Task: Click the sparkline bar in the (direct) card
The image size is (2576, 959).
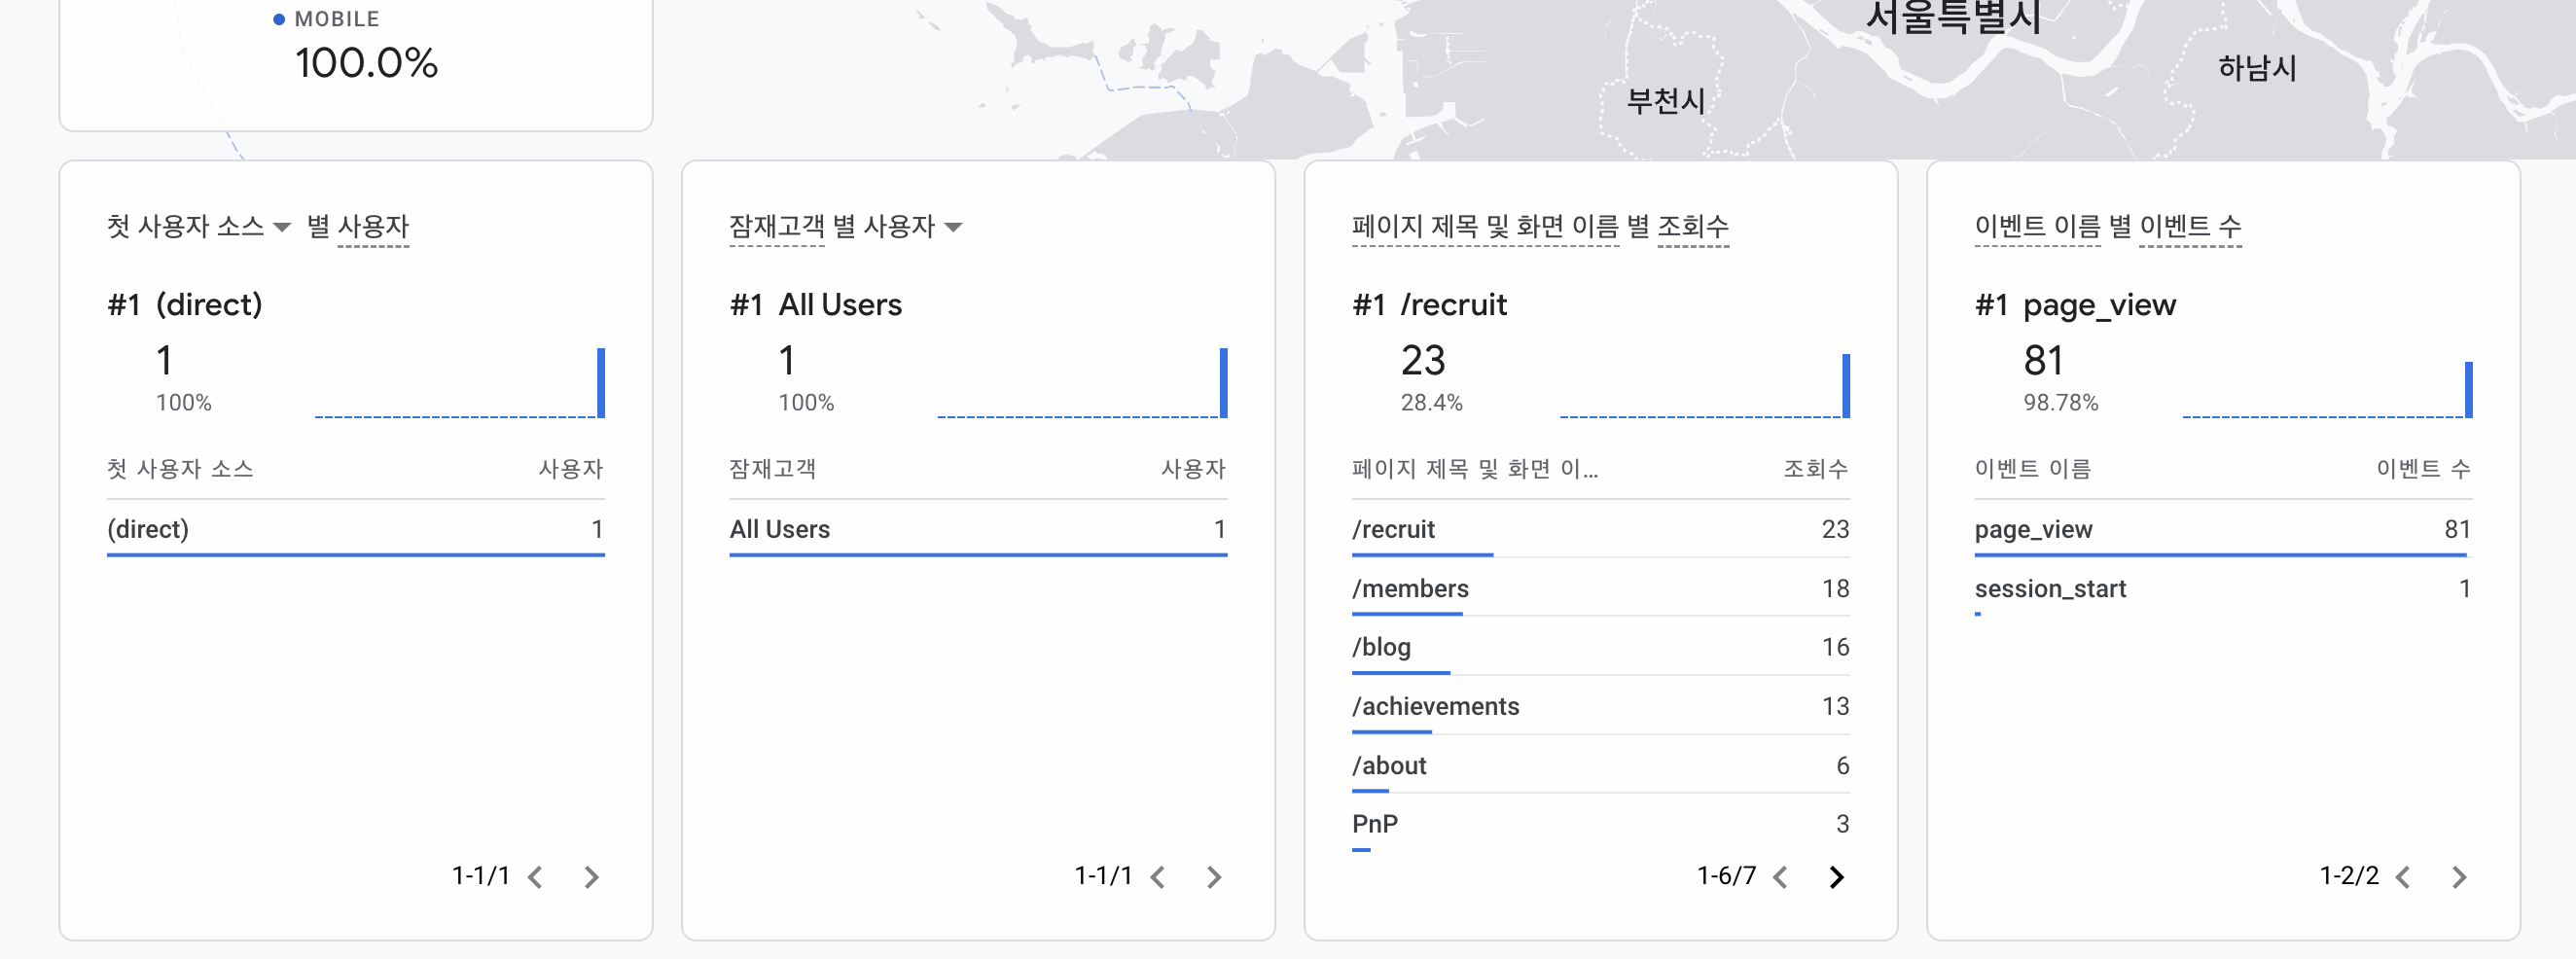Action: click(601, 383)
